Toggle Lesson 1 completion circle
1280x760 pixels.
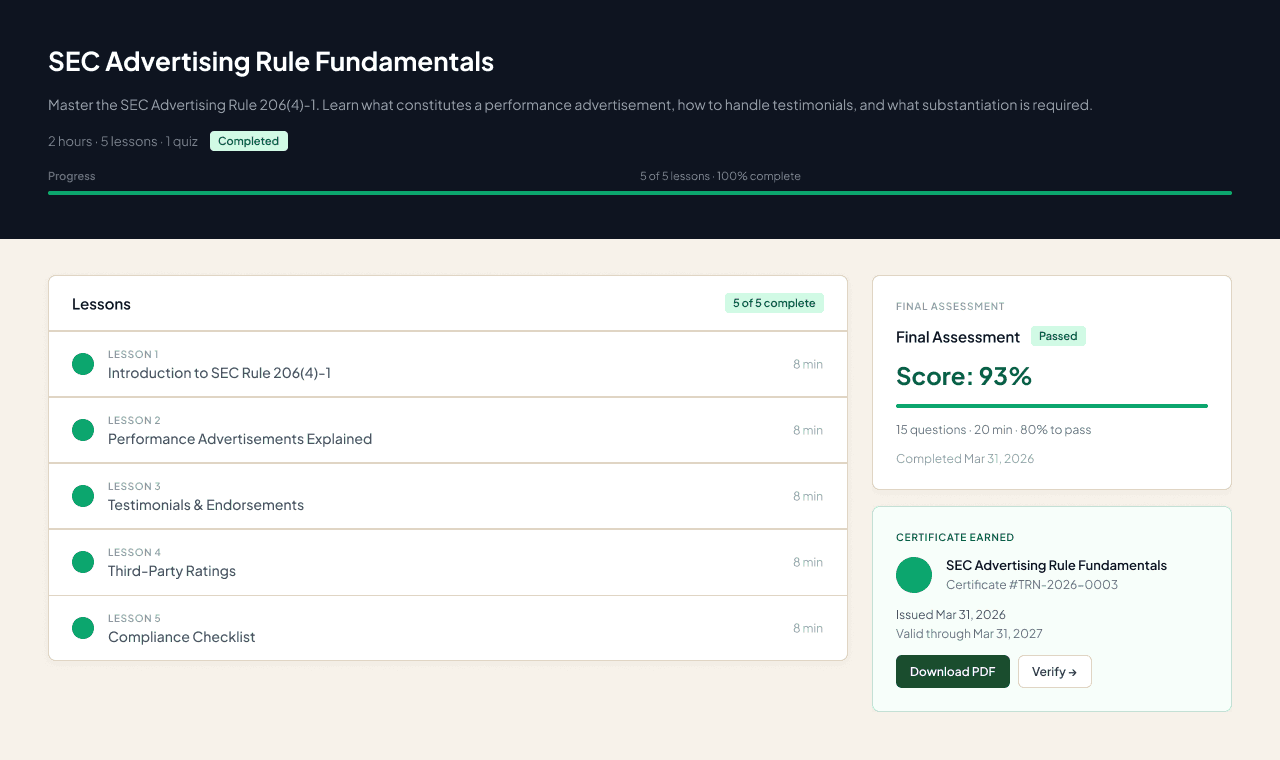(x=83, y=364)
